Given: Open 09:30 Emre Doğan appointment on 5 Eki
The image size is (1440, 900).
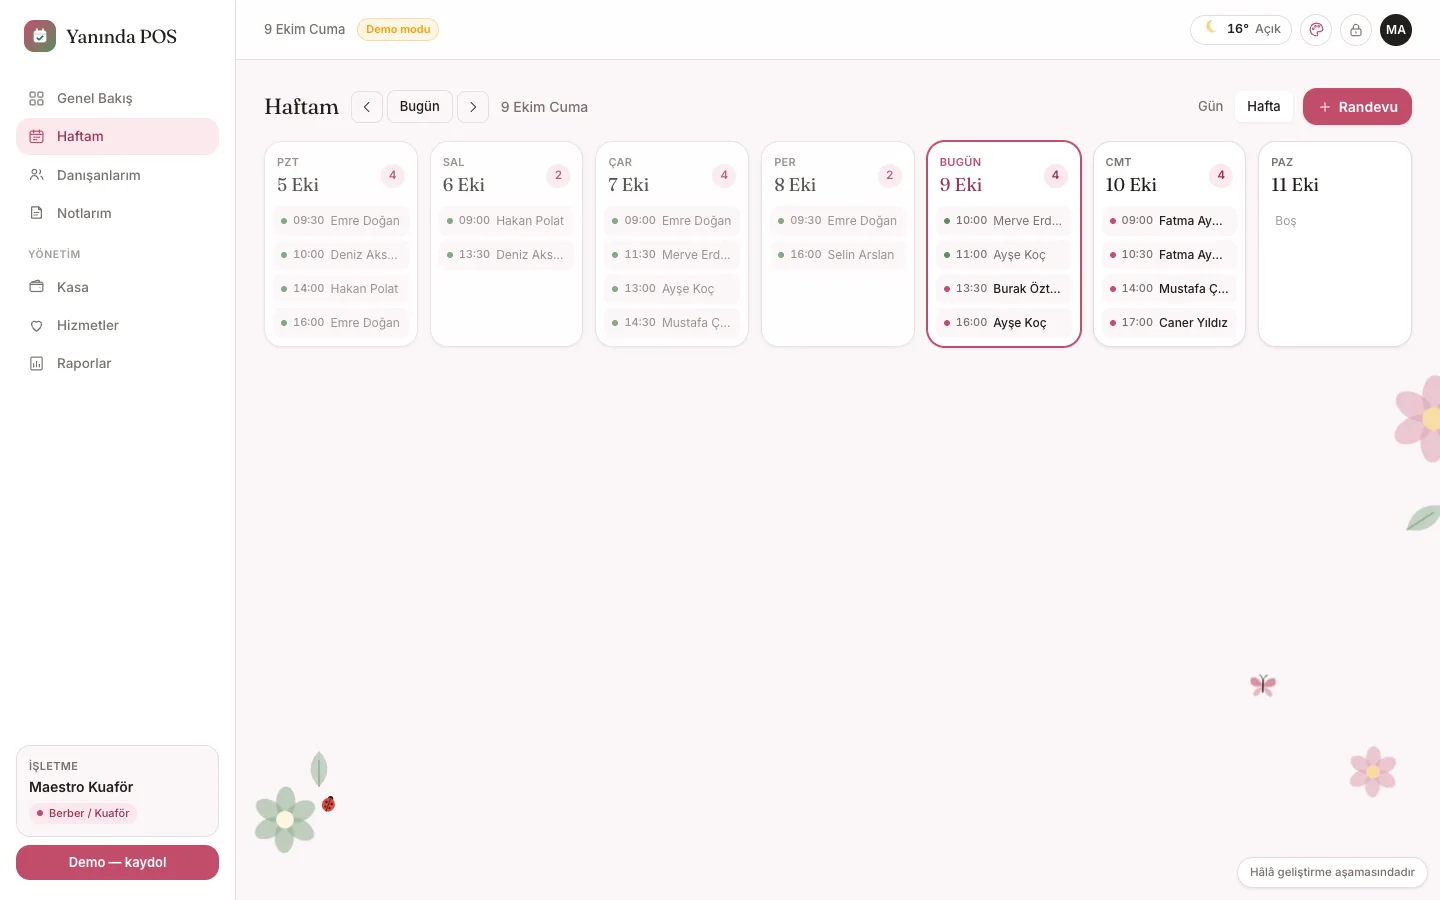Looking at the screenshot, I should pos(341,221).
